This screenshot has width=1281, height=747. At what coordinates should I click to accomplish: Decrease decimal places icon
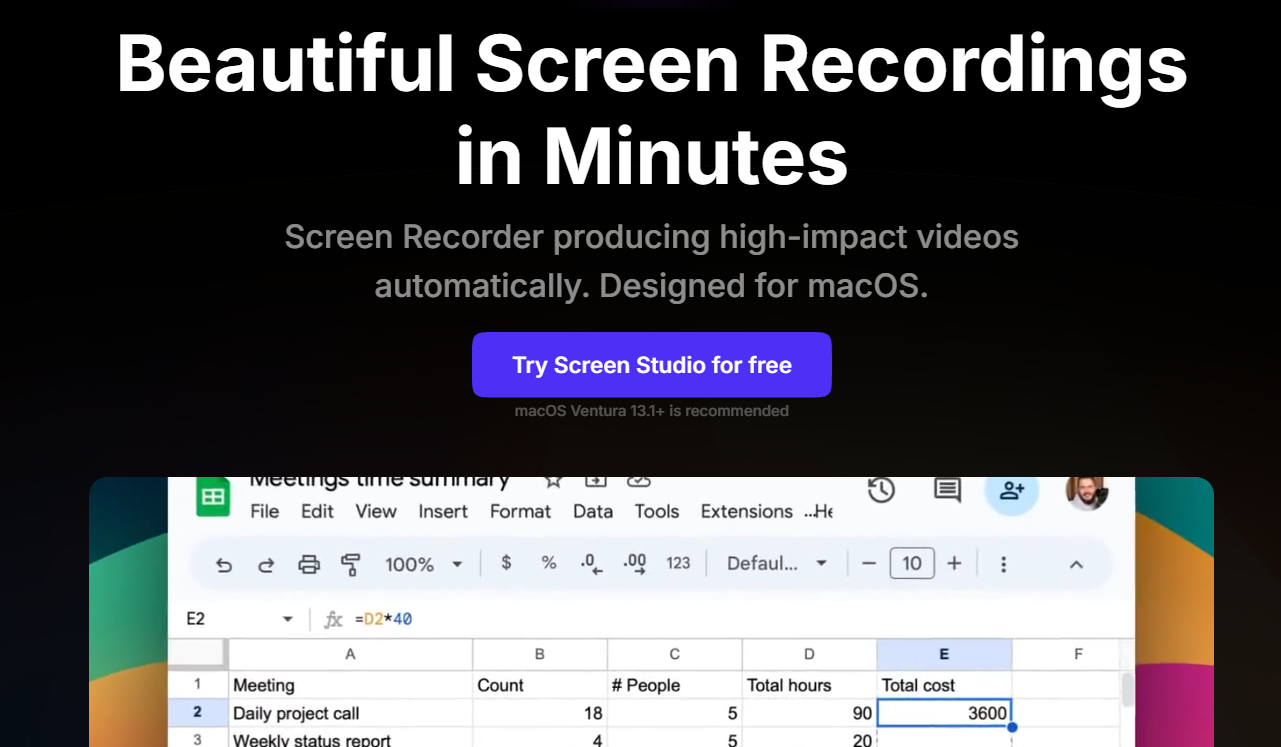point(592,564)
